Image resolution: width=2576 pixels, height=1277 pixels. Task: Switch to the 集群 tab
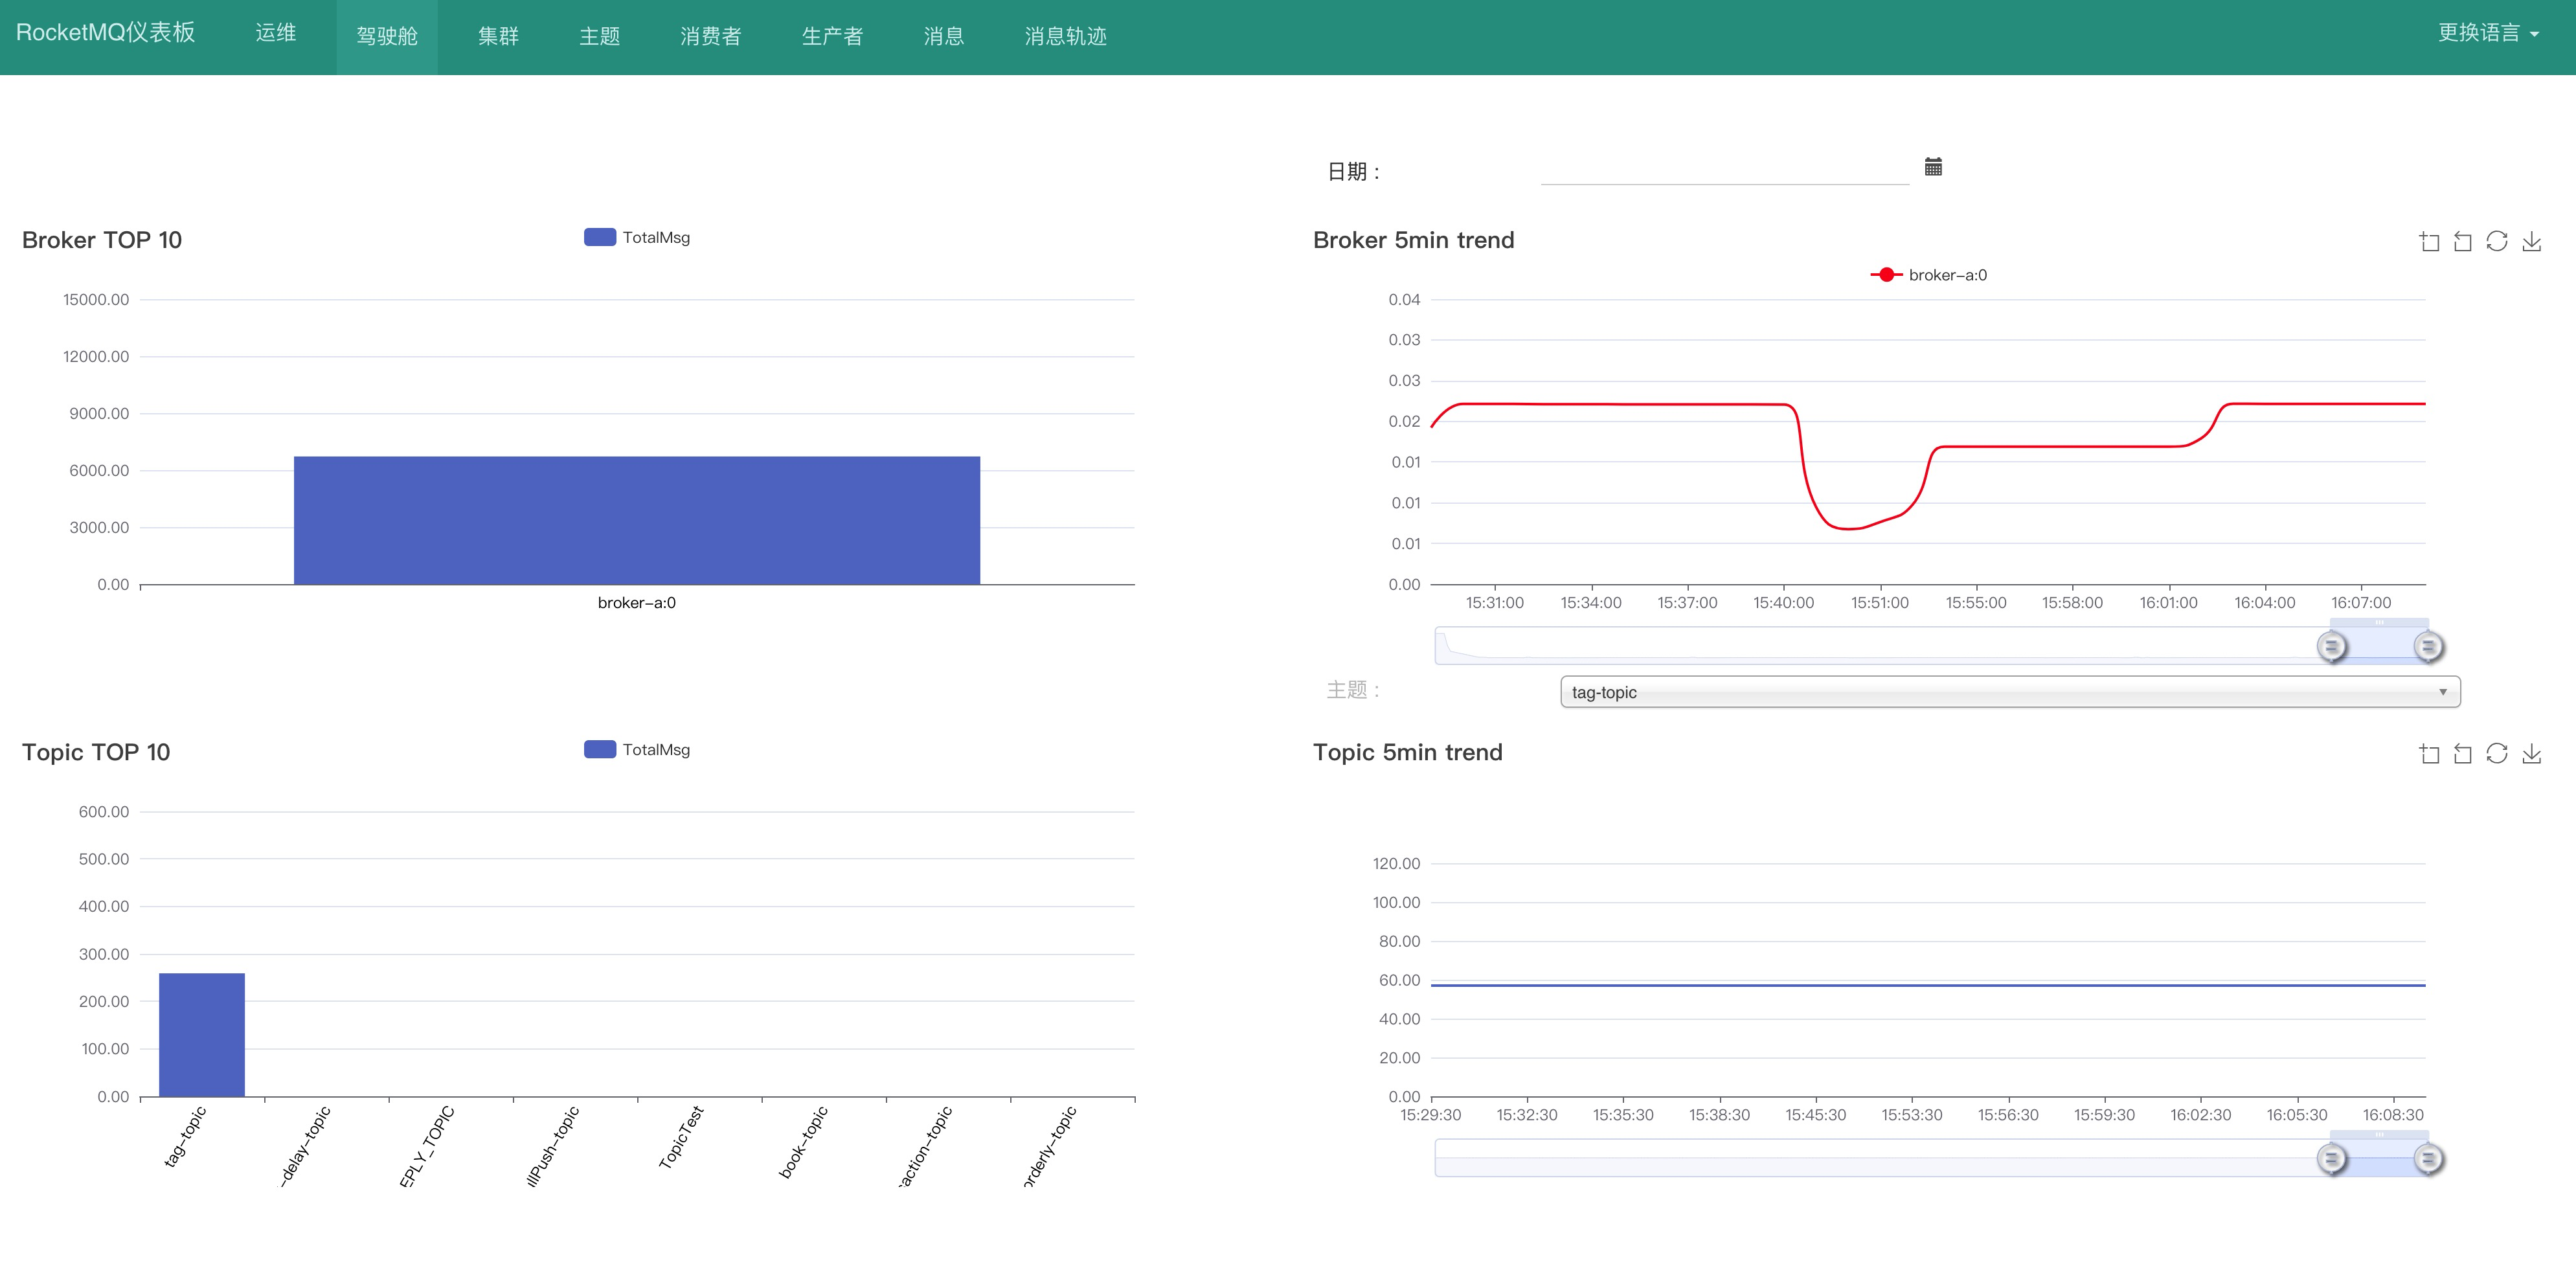point(498,37)
